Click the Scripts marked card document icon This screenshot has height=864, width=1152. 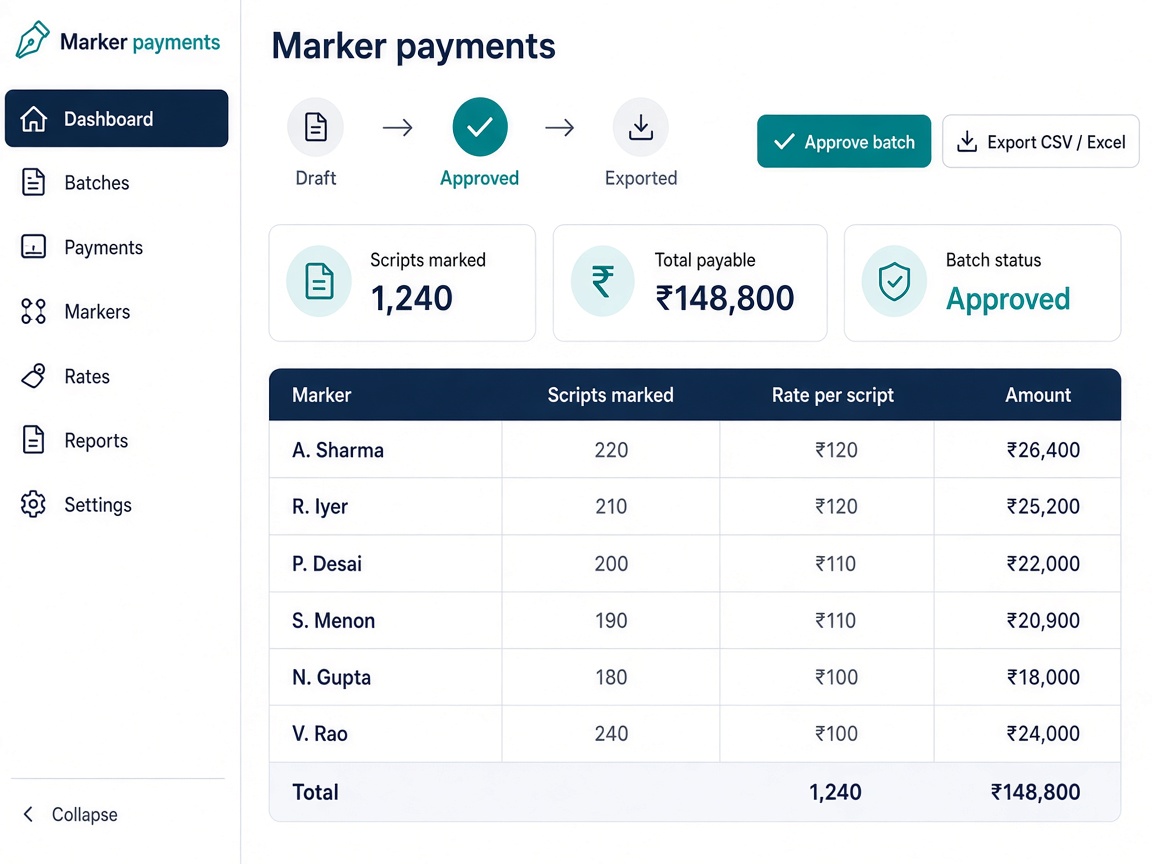tap(319, 281)
